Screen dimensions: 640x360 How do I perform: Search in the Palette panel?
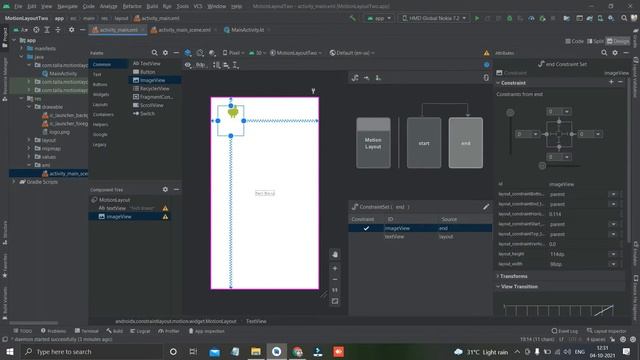pos(154,53)
